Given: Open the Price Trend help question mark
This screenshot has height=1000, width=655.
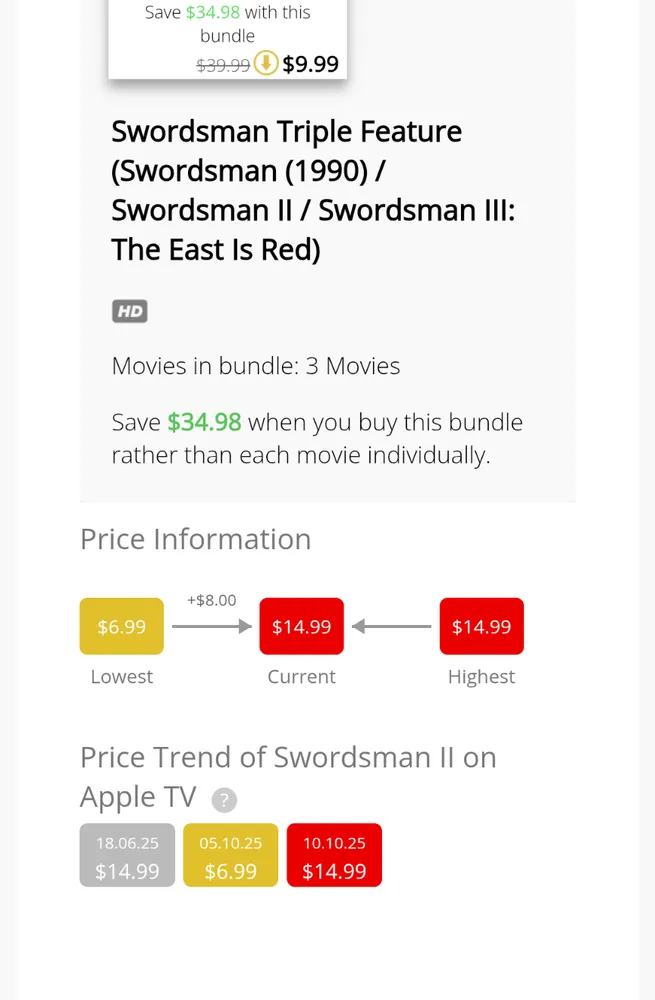Looking at the screenshot, I should click(226, 800).
